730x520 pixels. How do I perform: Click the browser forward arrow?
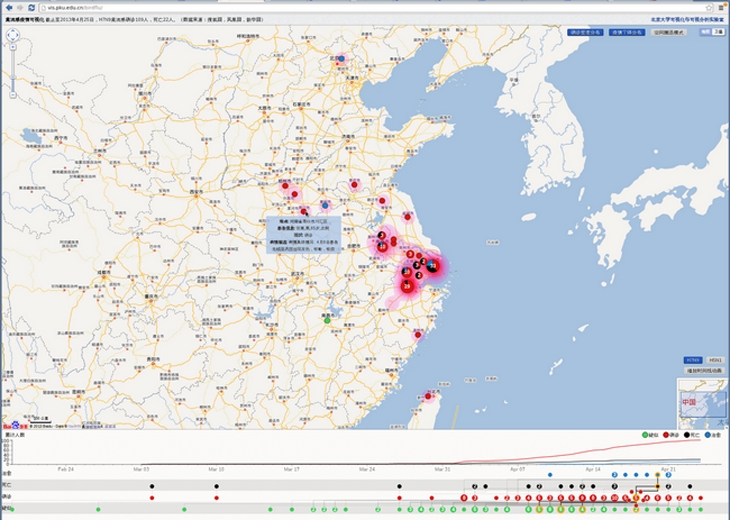(20, 7)
